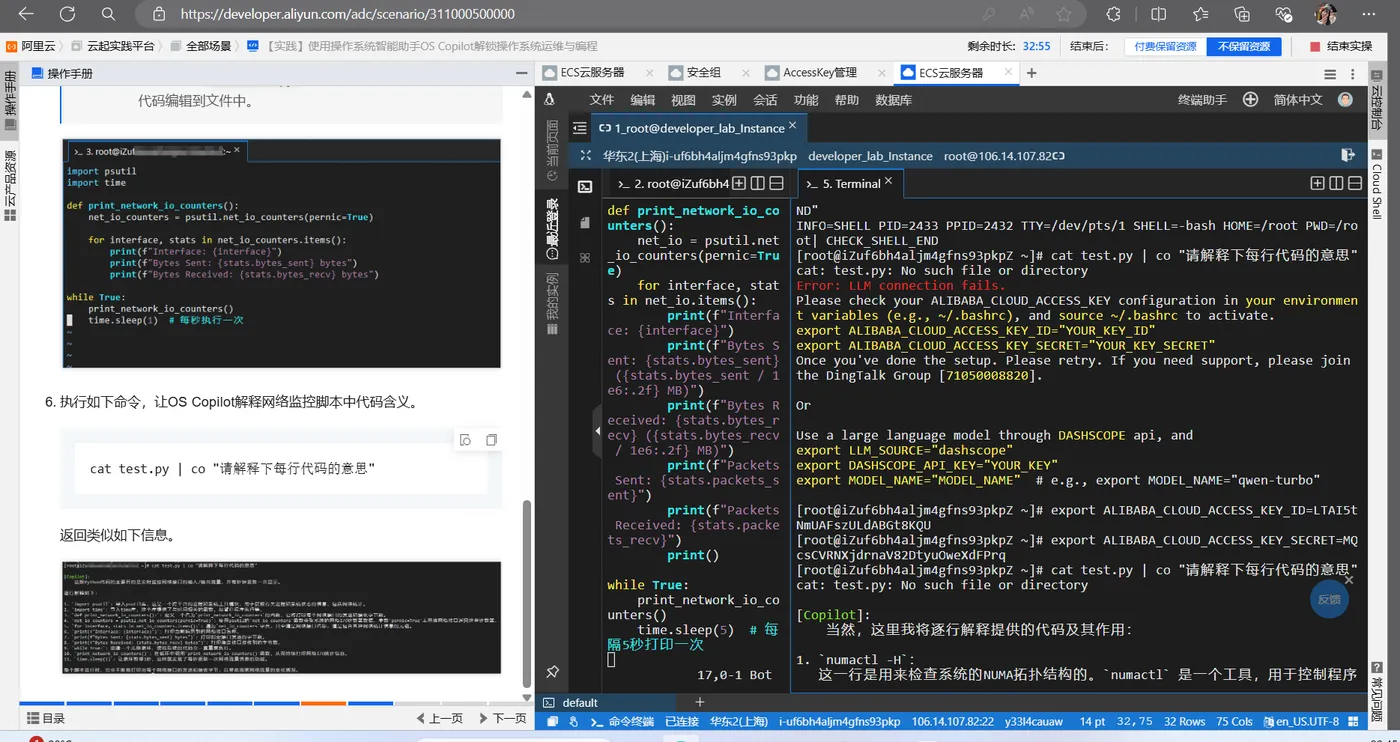Bookmark the page with the star icon
1400x742 pixels.
point(1064,14)
